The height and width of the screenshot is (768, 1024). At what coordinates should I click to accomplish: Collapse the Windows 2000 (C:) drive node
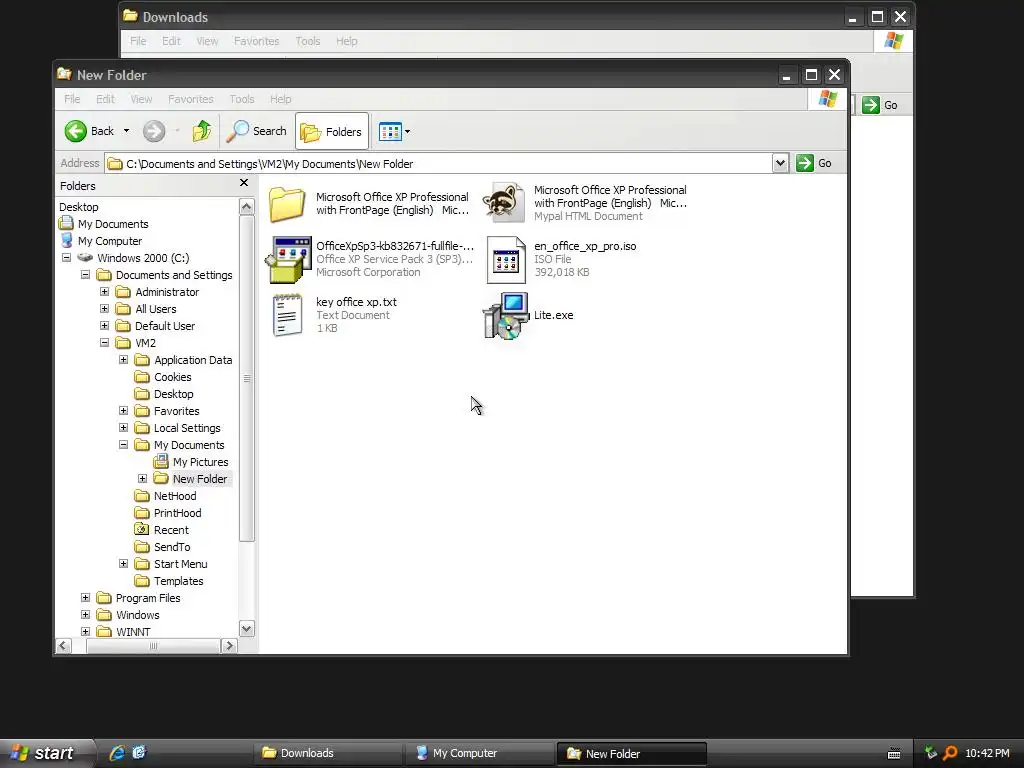(67, 258)
